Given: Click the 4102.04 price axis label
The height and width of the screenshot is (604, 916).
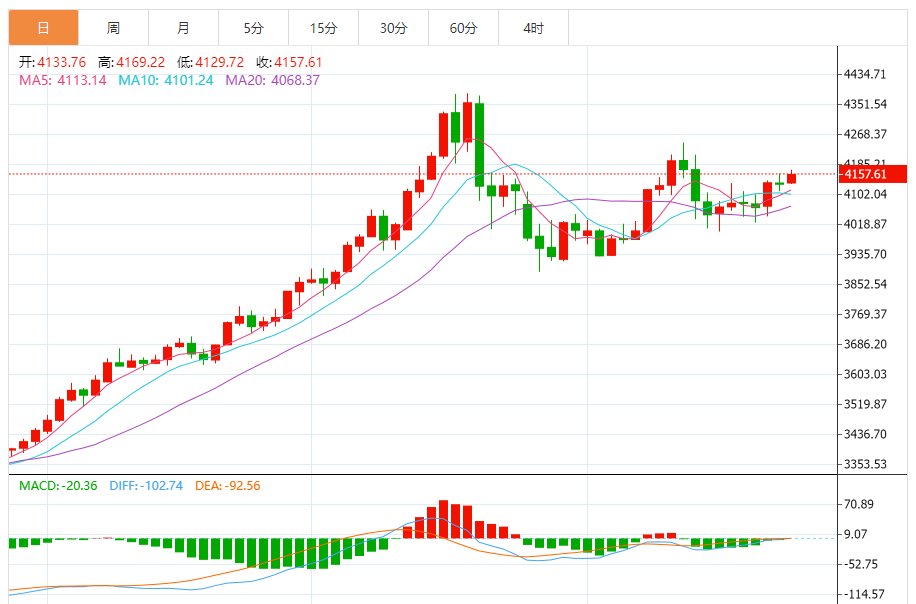Looking at the screenshot, I should tap(865, 194).
